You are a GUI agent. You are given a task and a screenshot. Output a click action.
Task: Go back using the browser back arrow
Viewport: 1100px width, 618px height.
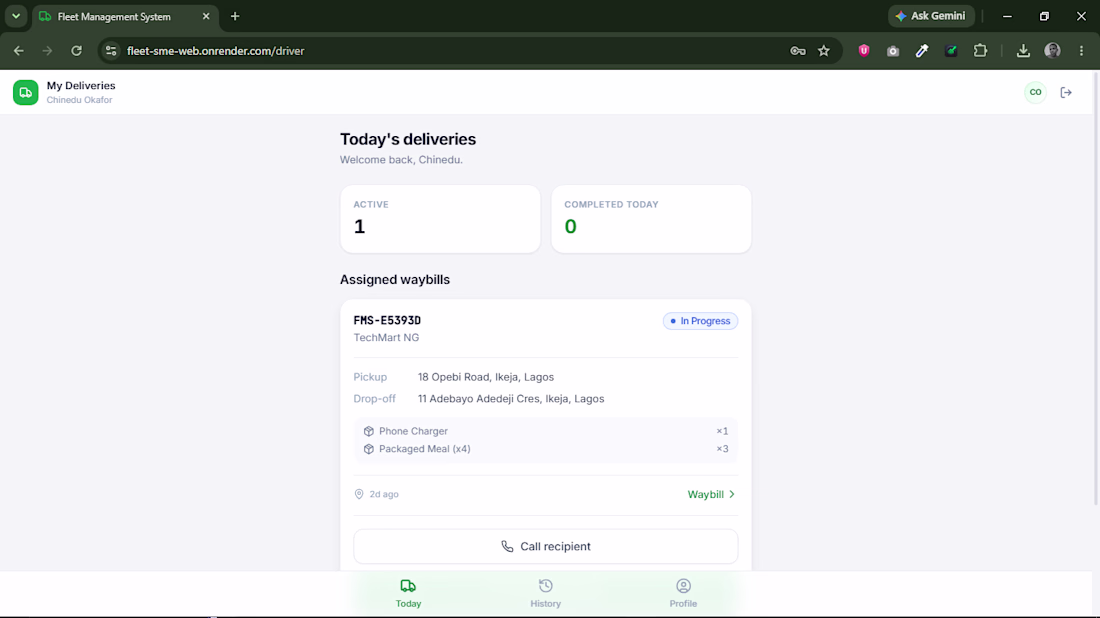[x=19, y=51]
